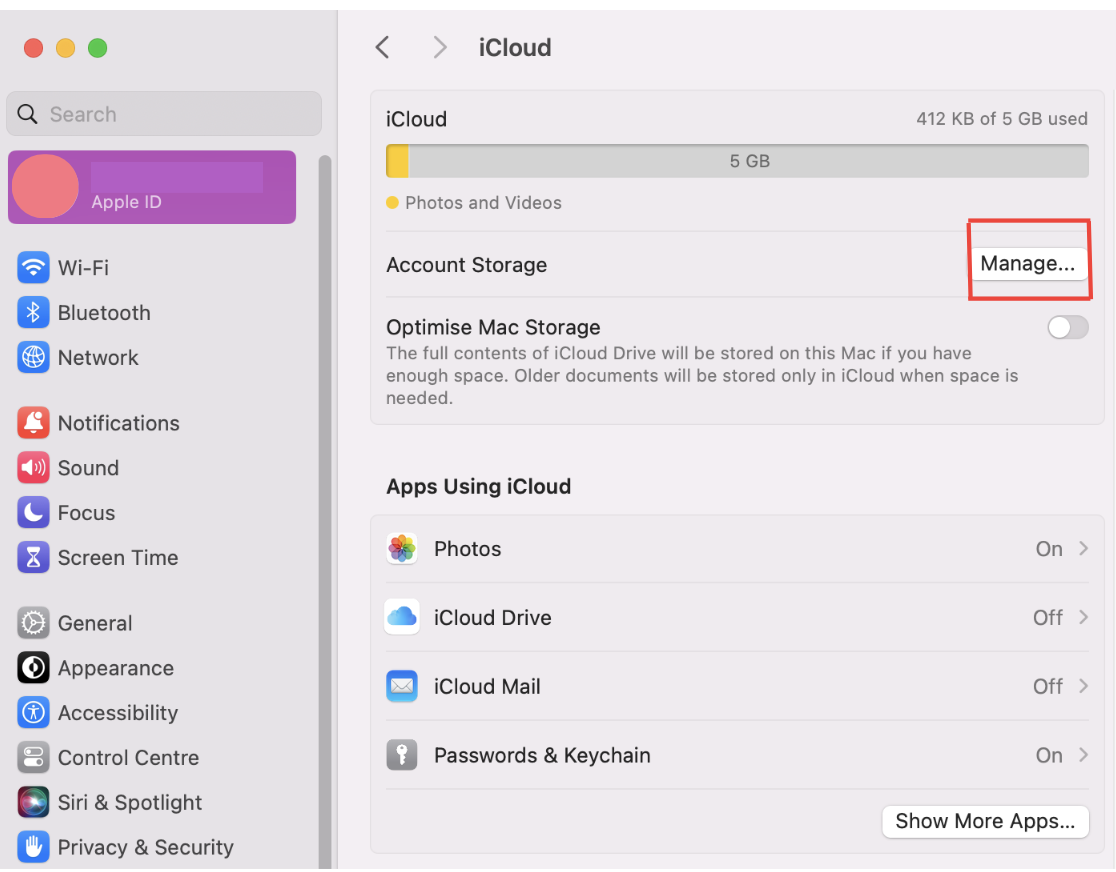Go back with the left arrow

[383, 48]
